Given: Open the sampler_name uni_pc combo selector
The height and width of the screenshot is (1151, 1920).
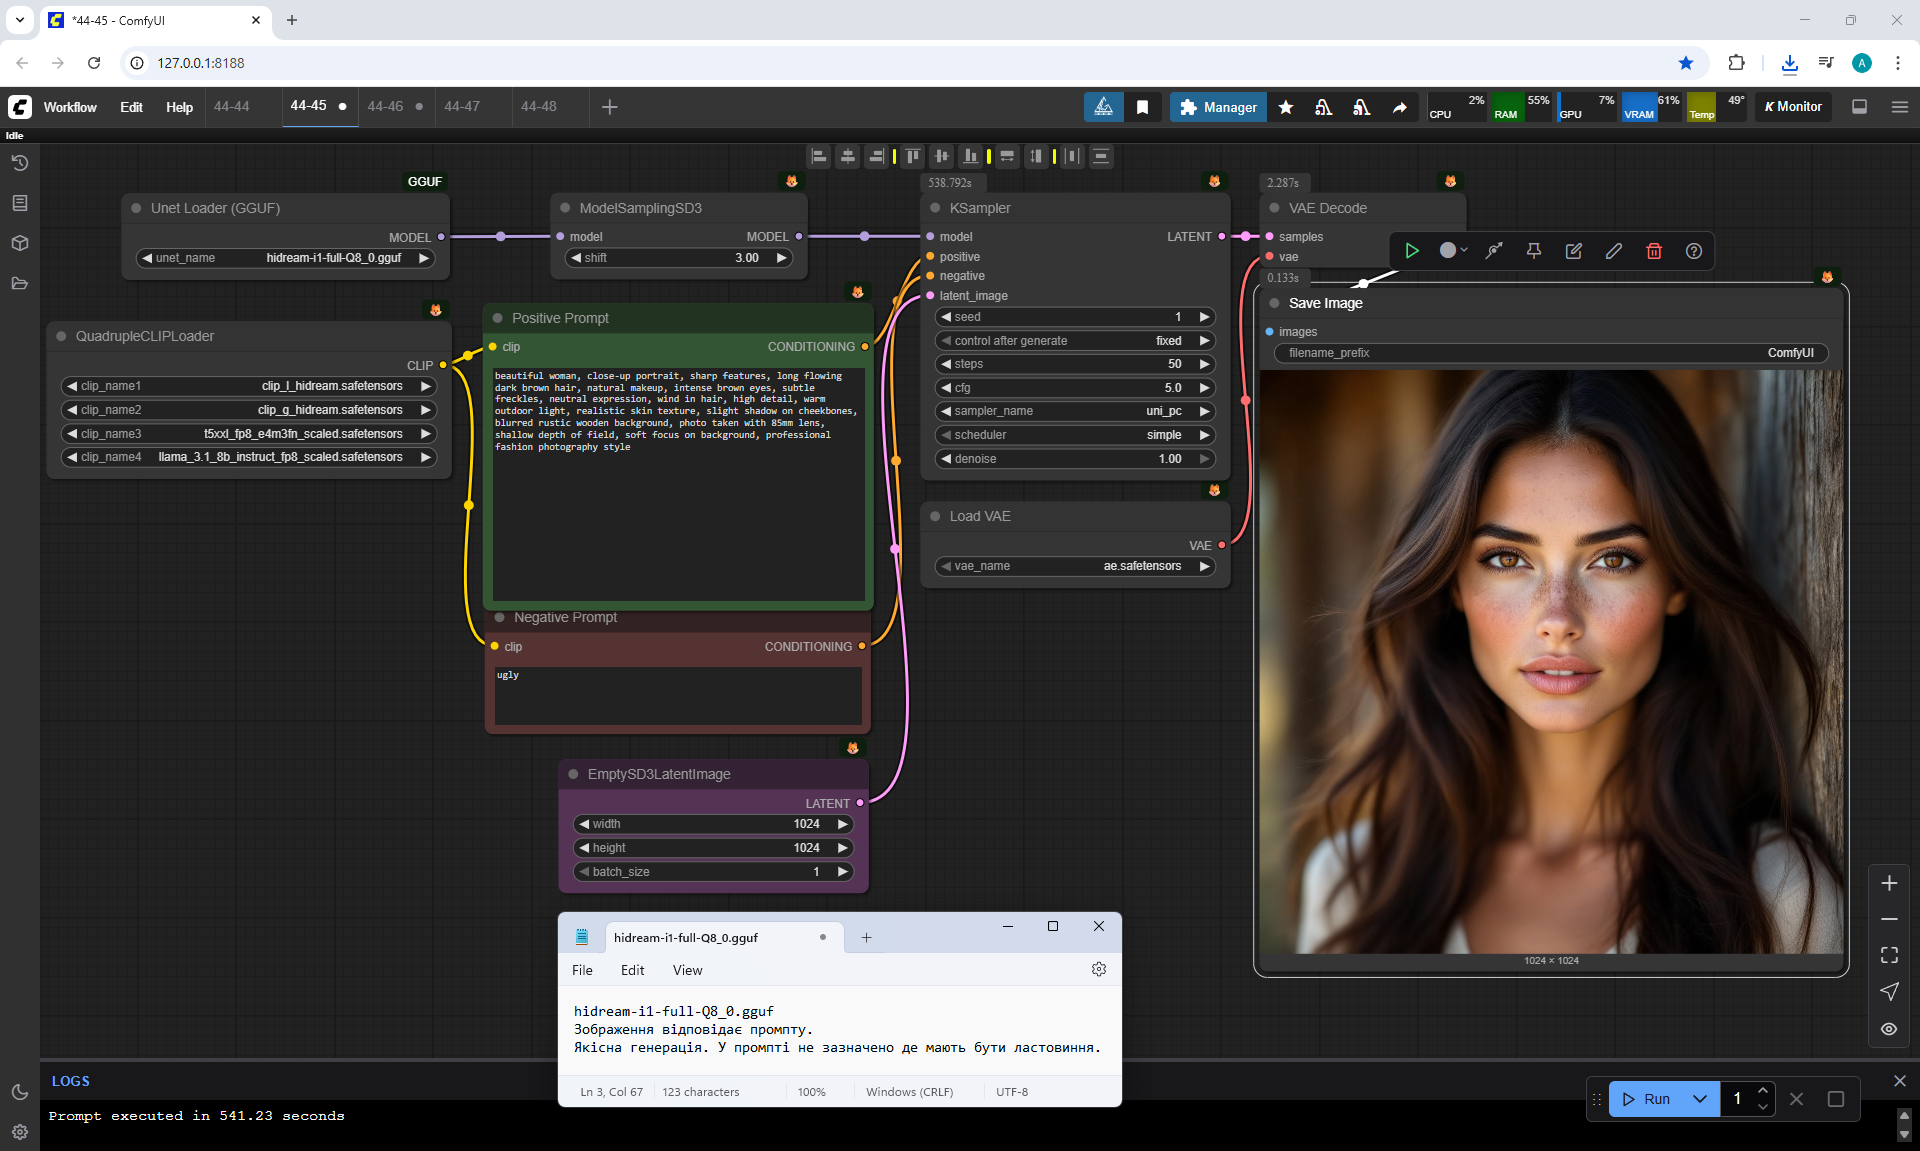Looking at the screenshot, I should pos(1074,411).
